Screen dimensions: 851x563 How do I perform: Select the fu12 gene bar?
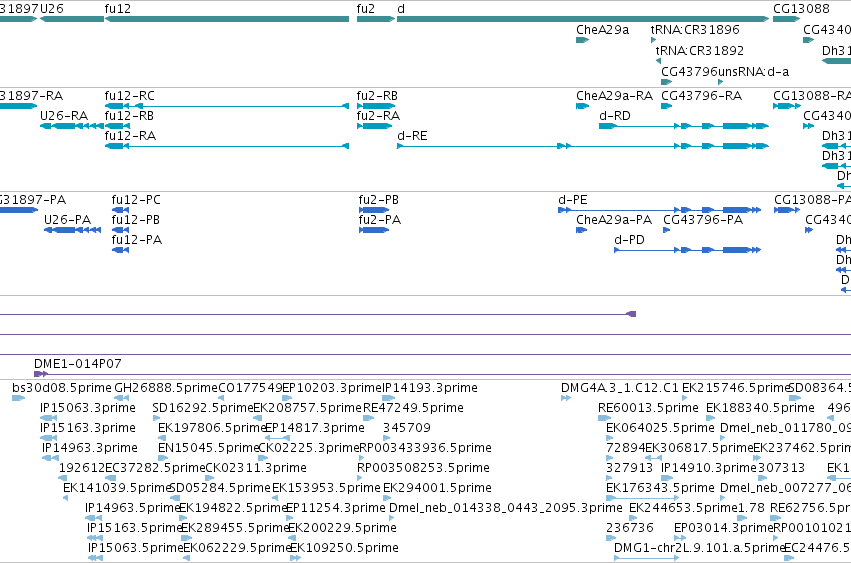click(x=227, y=19)
